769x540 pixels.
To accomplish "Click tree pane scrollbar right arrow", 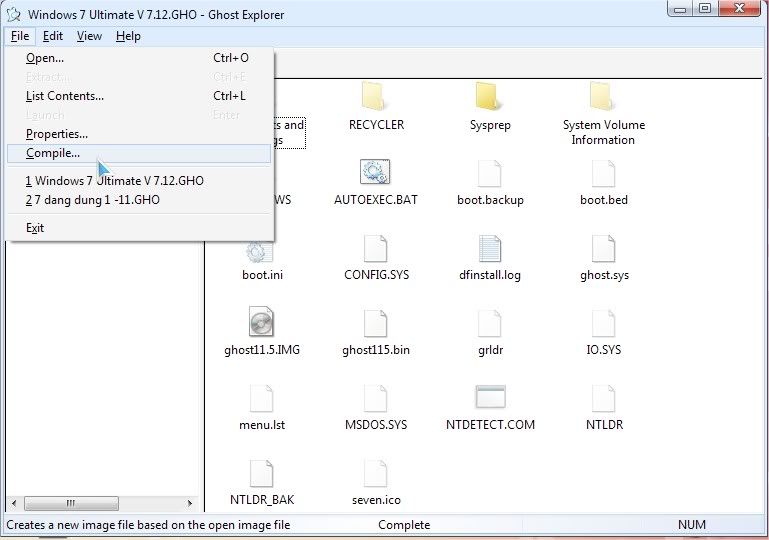I will tap(189, 503).
